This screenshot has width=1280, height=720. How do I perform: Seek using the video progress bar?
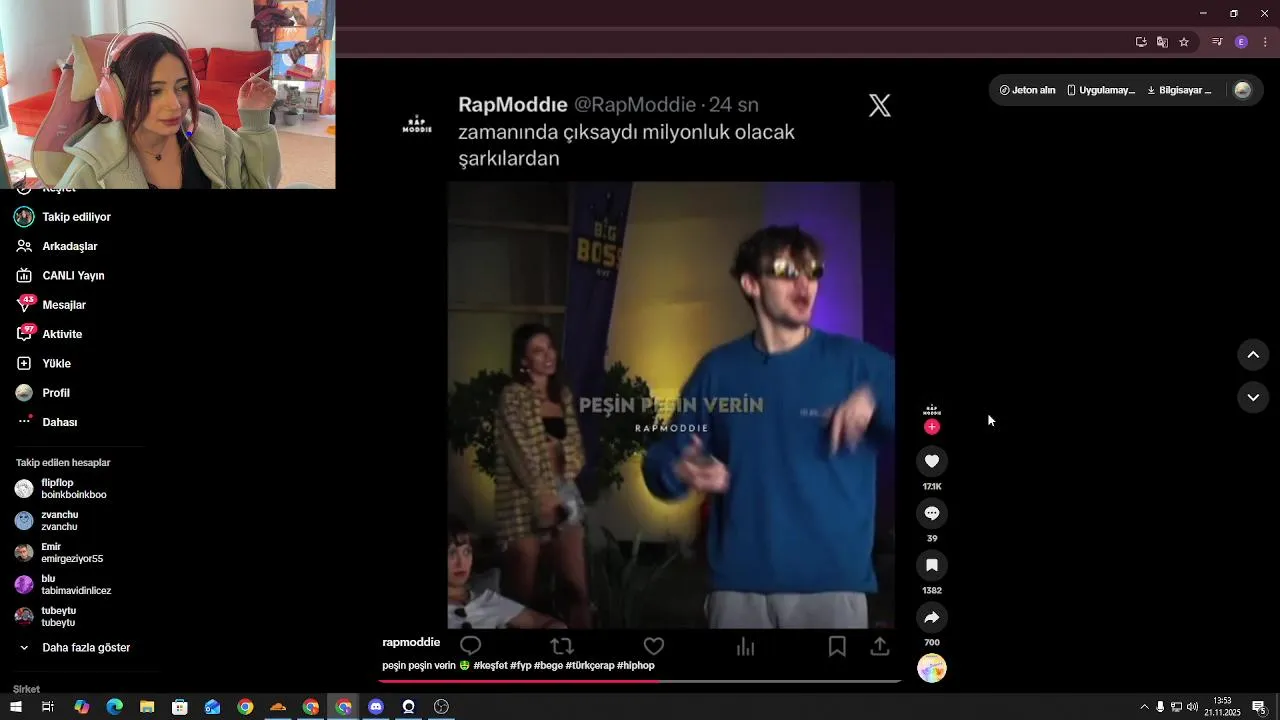[640, 681]
